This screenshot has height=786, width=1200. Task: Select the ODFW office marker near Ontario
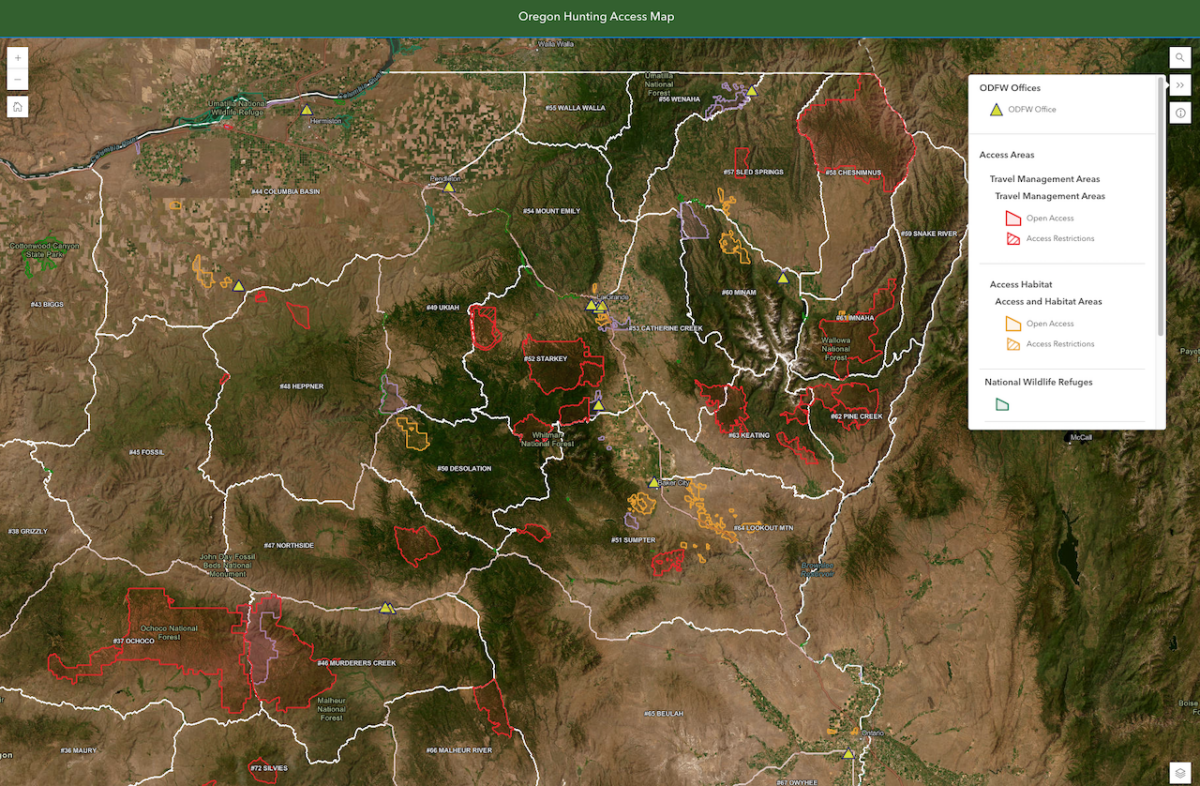[848, 754]
